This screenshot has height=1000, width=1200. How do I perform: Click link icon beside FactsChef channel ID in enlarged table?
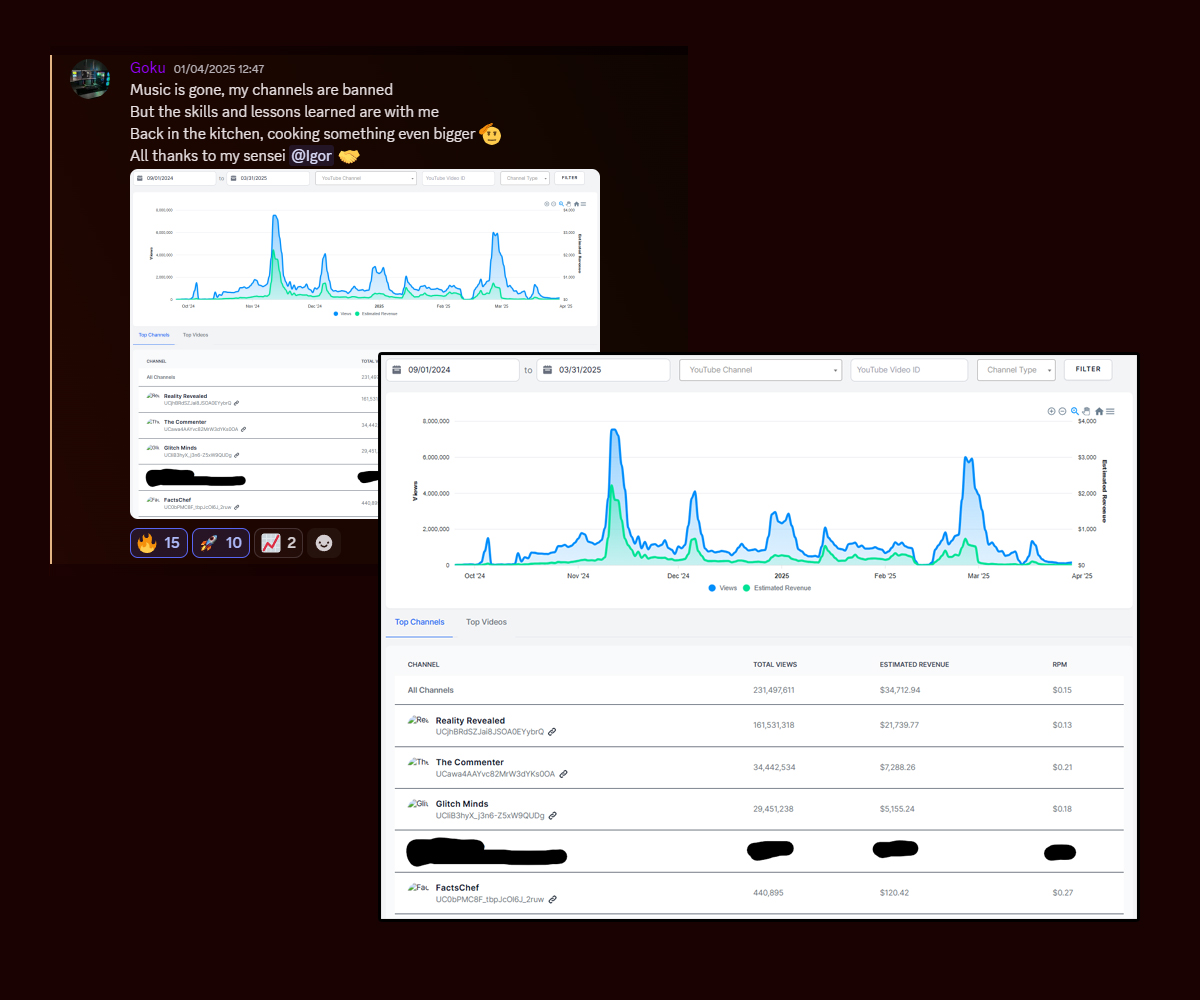(552, 899)
